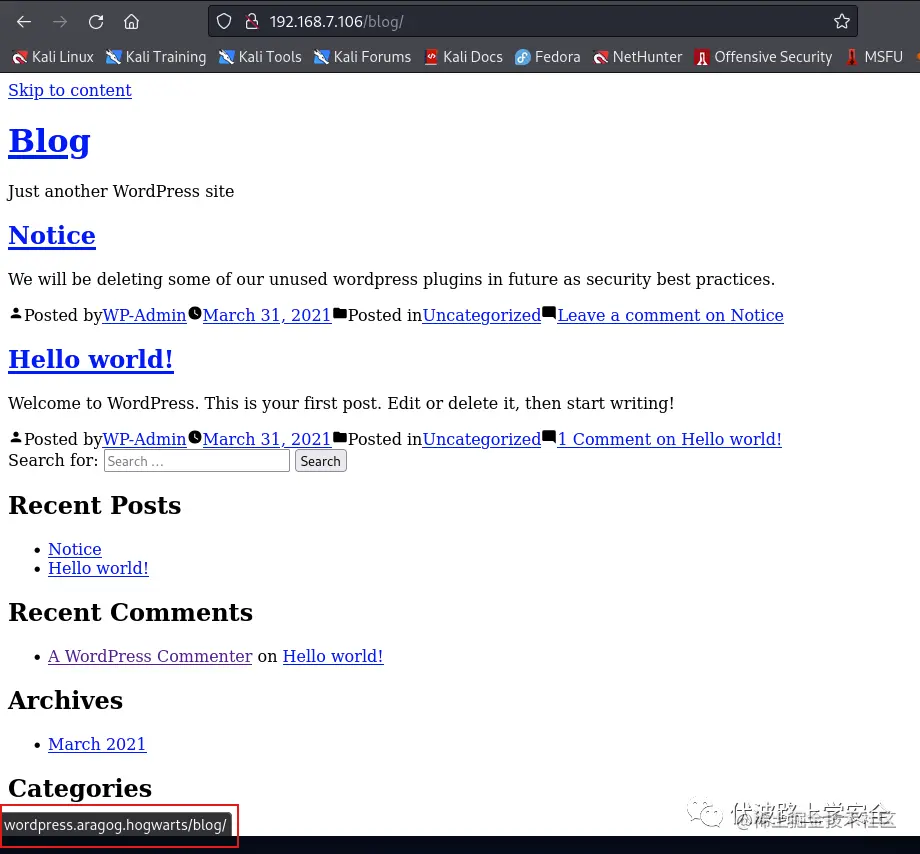
Task: Open the Kali Tools bookmark
Action: 260,57
